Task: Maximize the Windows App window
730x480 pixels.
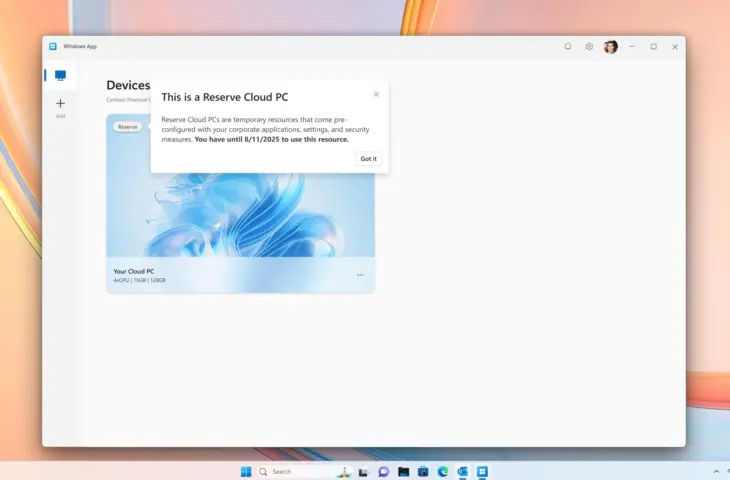Action: point(654,47)
